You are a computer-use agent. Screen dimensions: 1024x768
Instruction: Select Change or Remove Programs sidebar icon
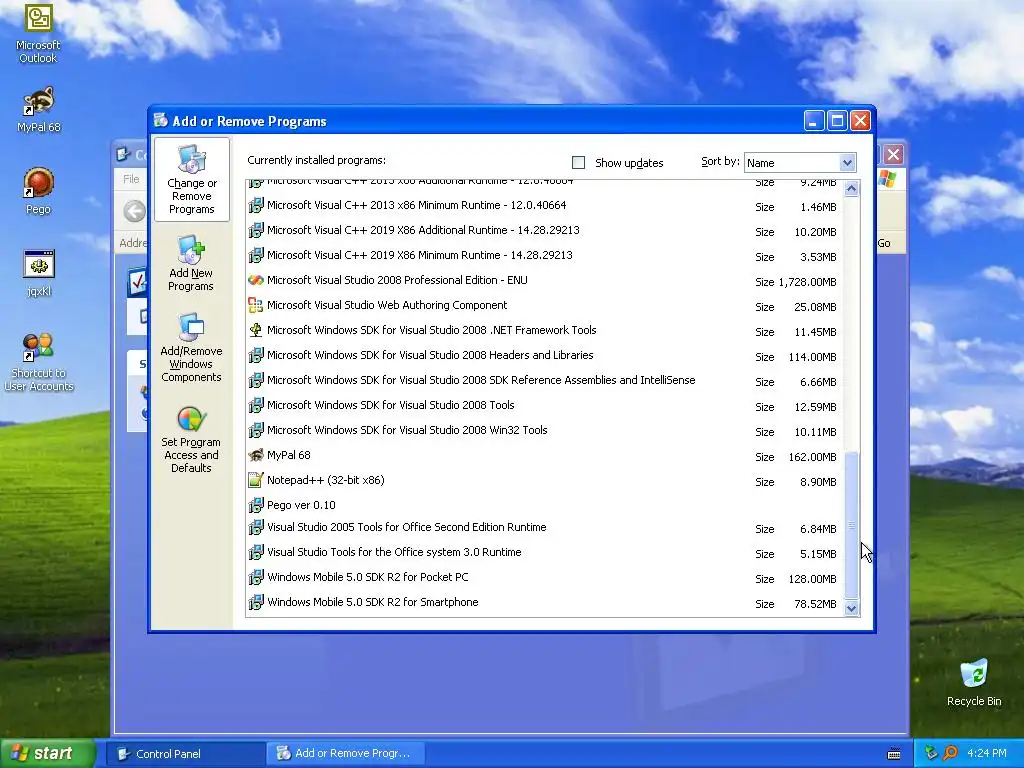[x=191, y=180]
